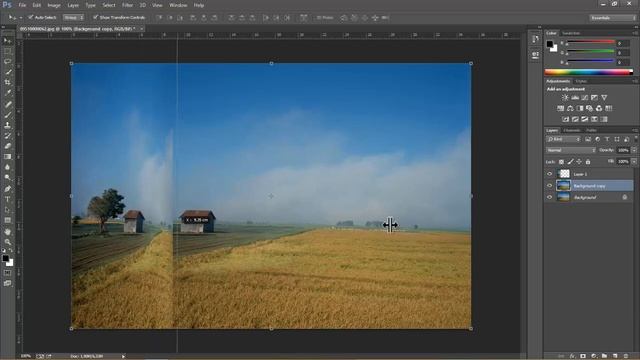This screenshot has width=640, height=360.
Task: Select the Rectangular Marquee tool
Action: coord(7,51)
